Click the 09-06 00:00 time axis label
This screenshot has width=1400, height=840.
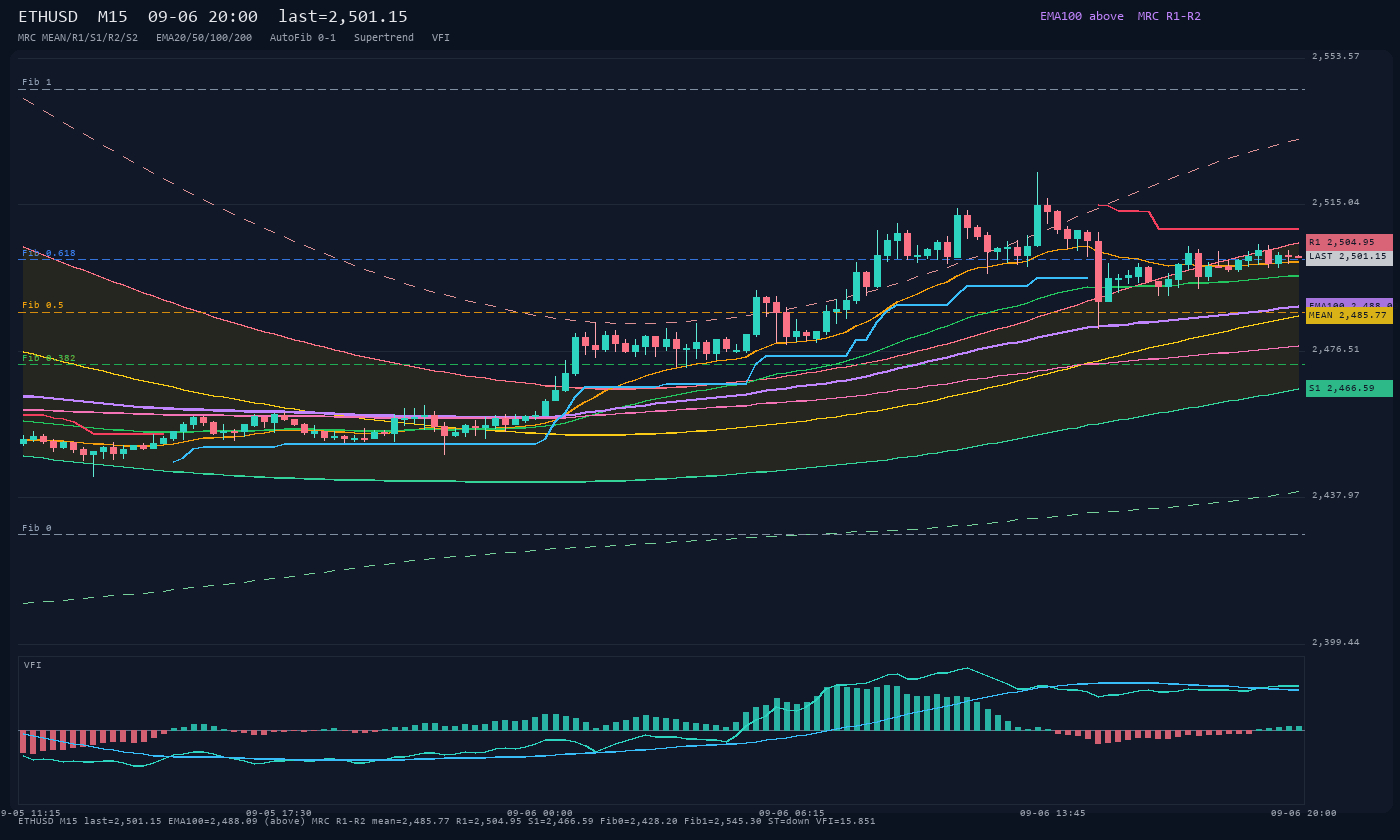coord(540,813)
